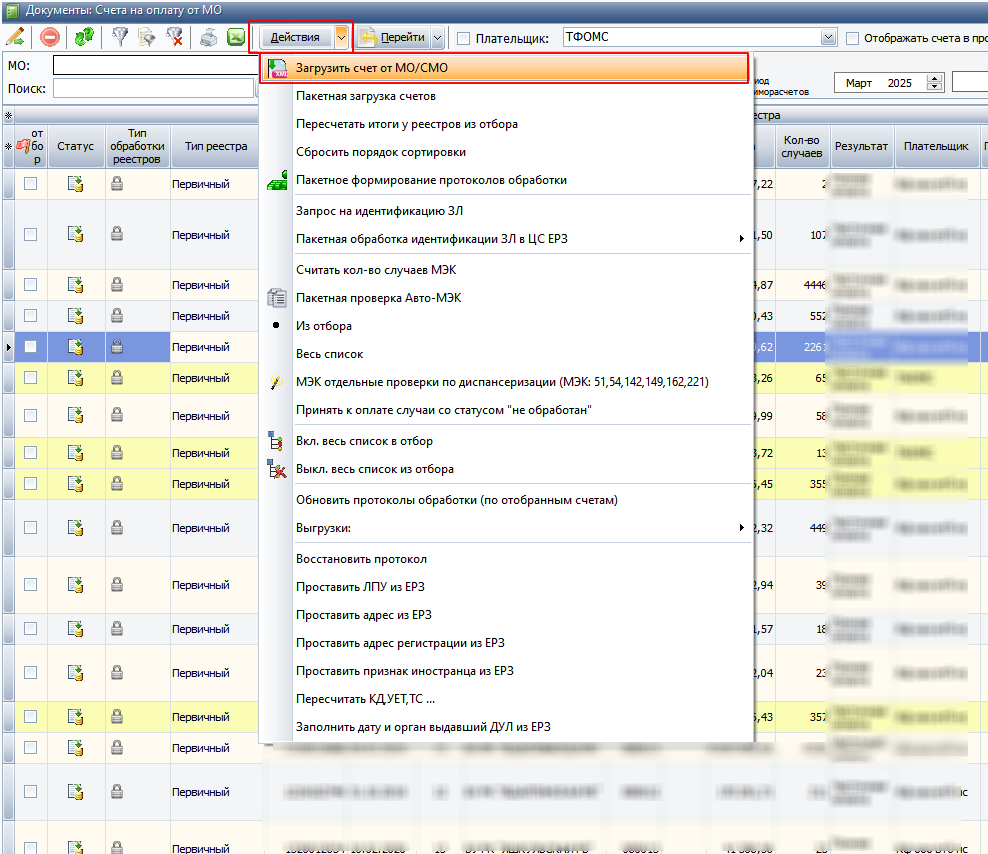Click status icon in row with count 4446
Viewport: 988px width, 854px height.
coord(76,285)
